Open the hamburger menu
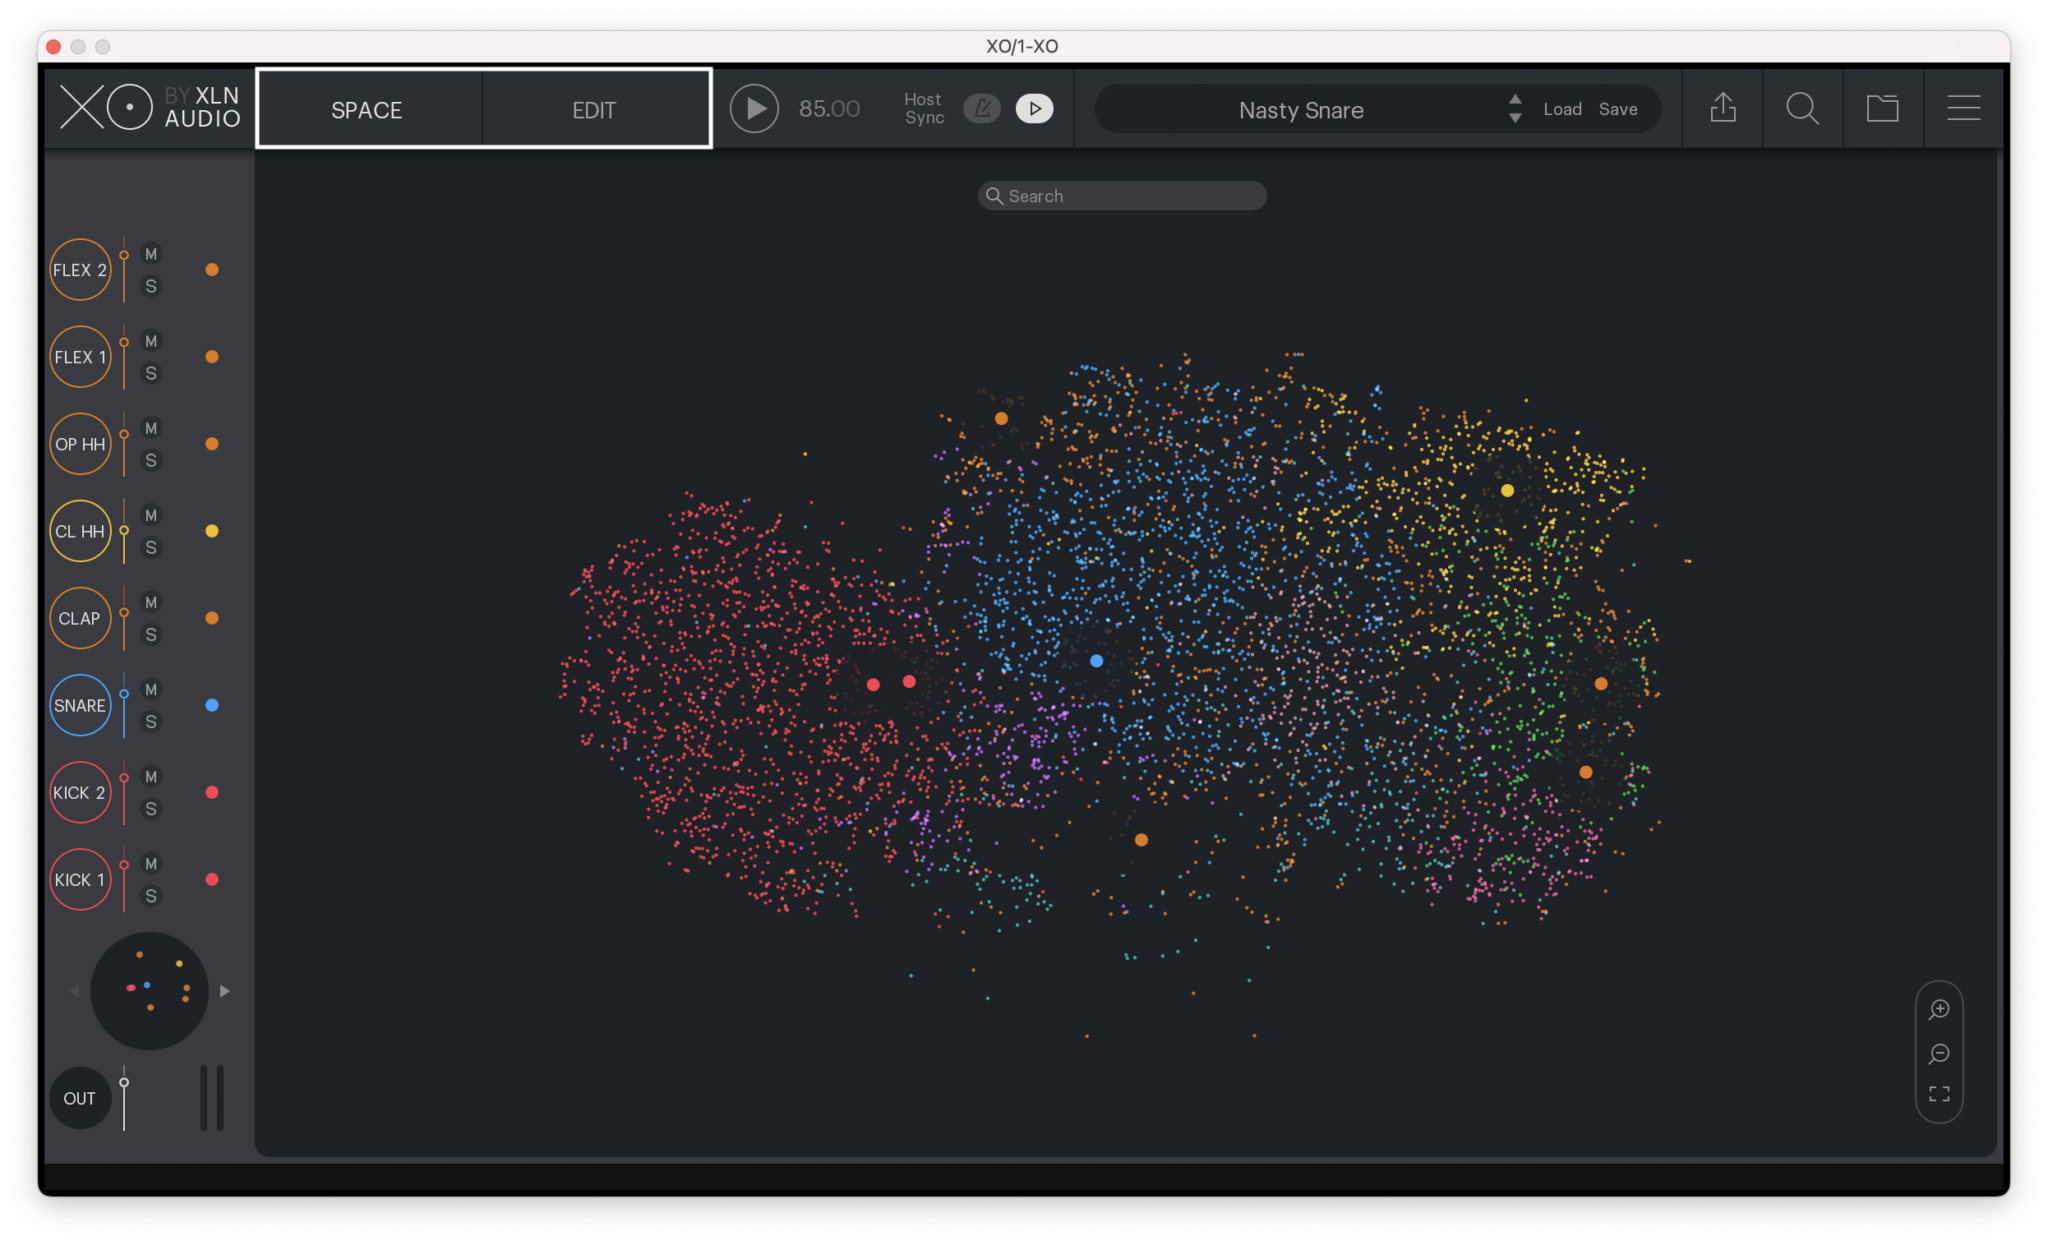Screen dimensions: 2048x1241 [1963, 108]
